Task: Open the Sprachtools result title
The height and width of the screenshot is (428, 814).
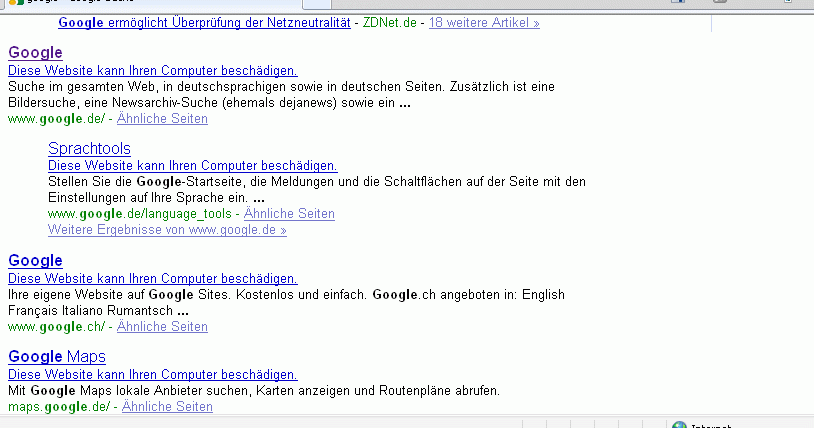Action: [x=89, y=148]
